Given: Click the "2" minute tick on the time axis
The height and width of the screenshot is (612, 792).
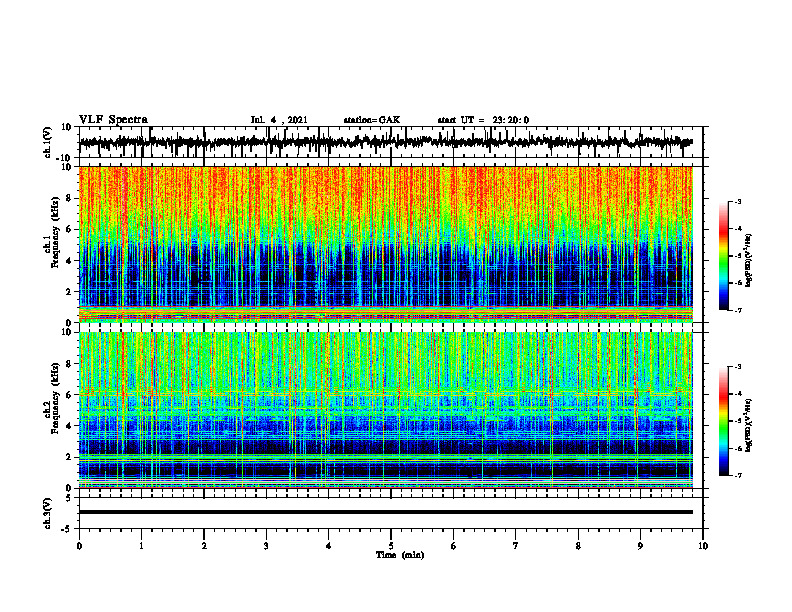Looking at the screenshot, I should click(x=204, y=546).
